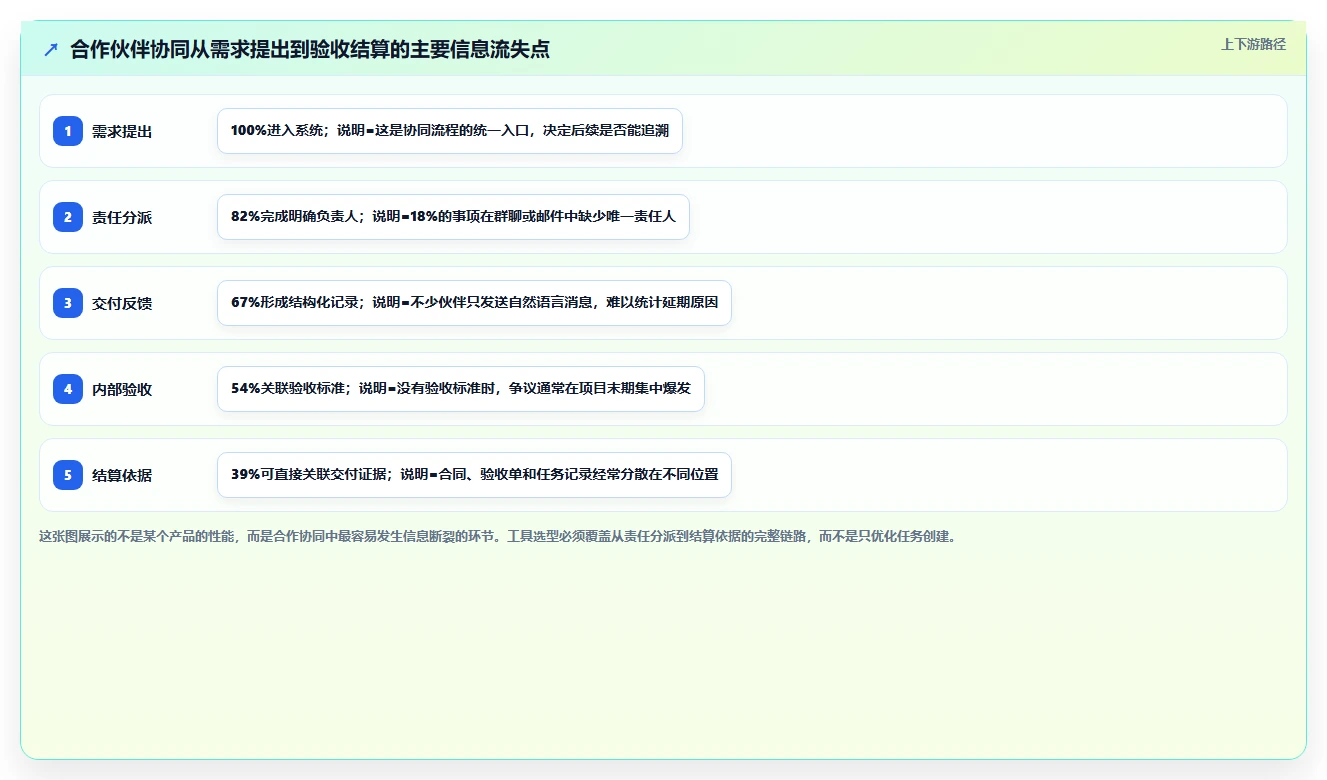Click the chart title 合作伙伴协同从需求提出到验收结算

pyautogui.click(x=310, y=50)
